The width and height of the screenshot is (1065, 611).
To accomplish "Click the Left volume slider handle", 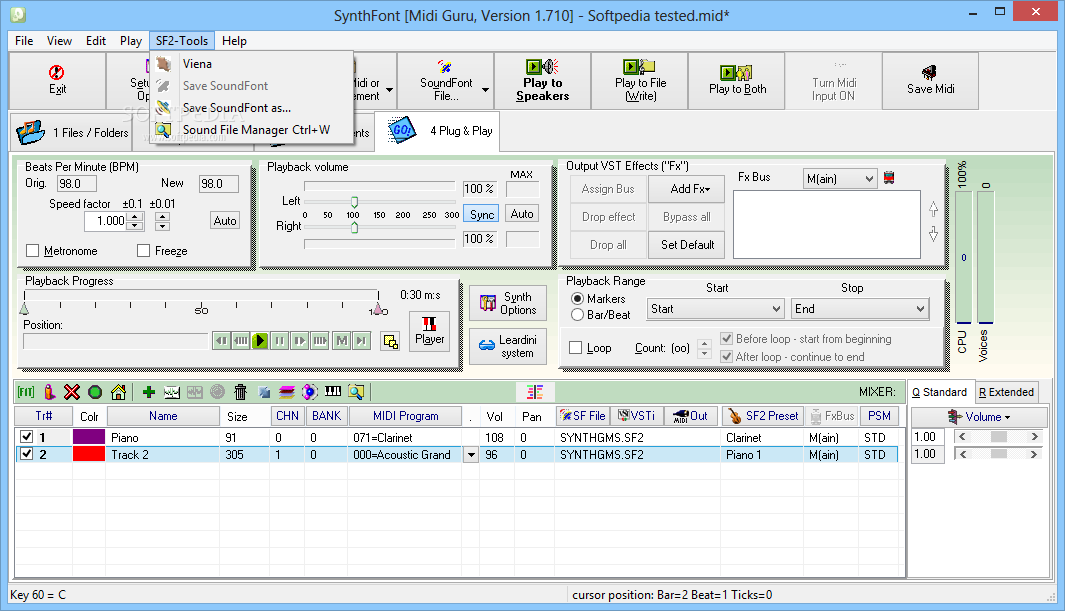I will [355, 202].
